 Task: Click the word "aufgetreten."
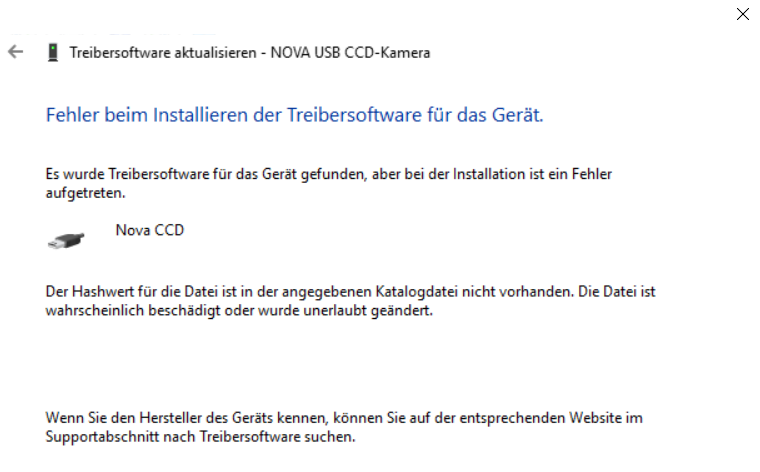click(85, 192)
